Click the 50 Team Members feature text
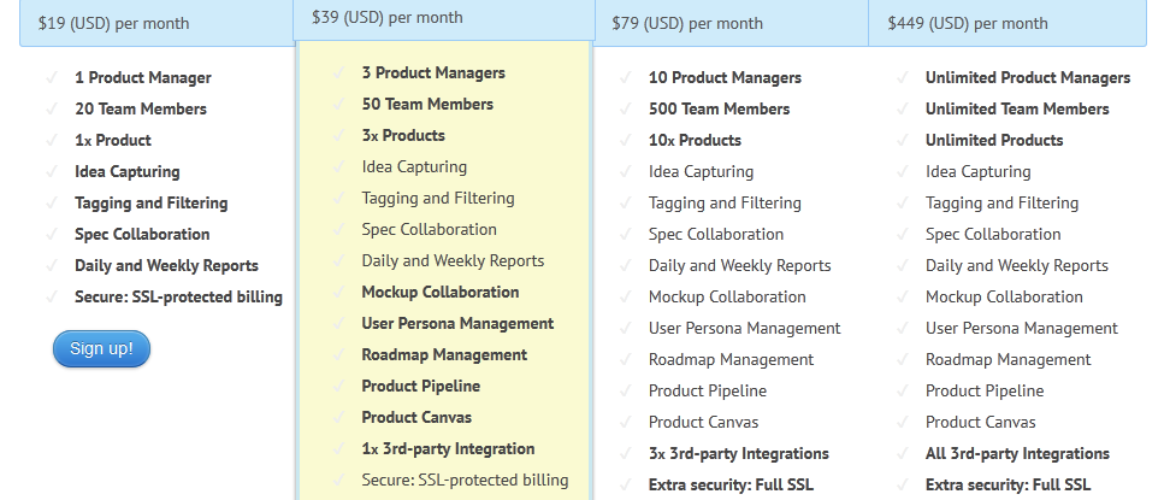 coord(427,104)
